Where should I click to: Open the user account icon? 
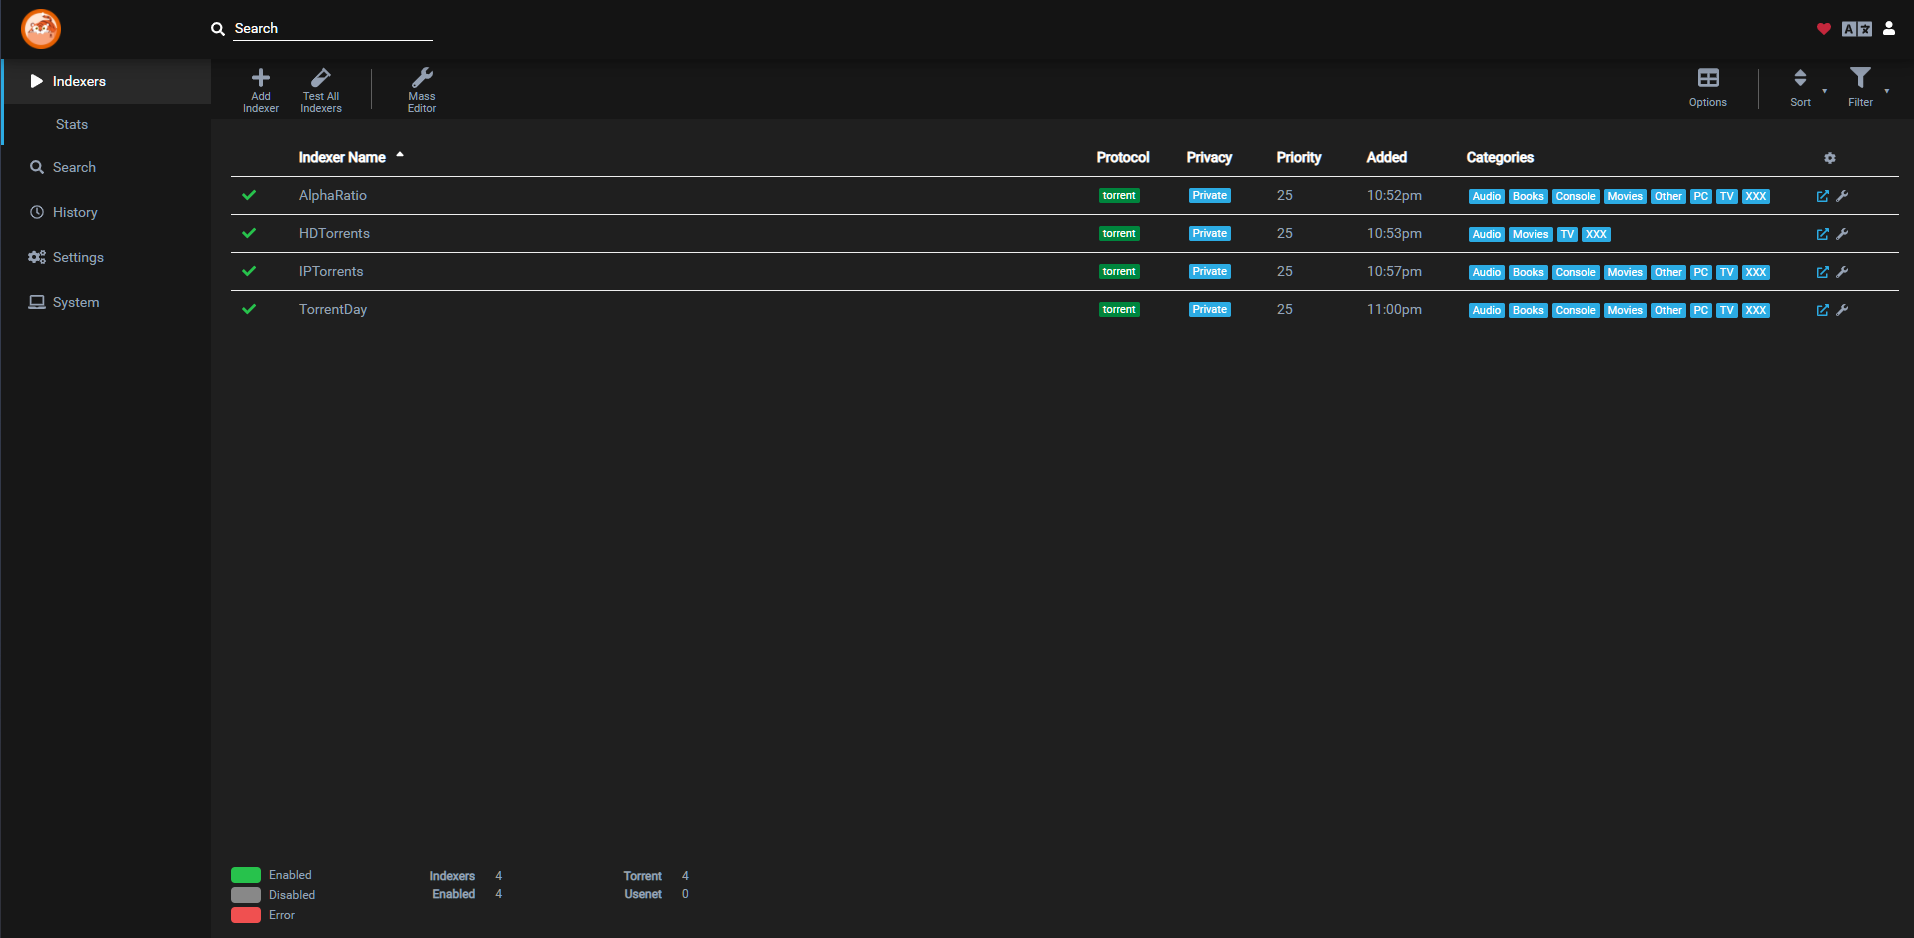(1888, 29)
